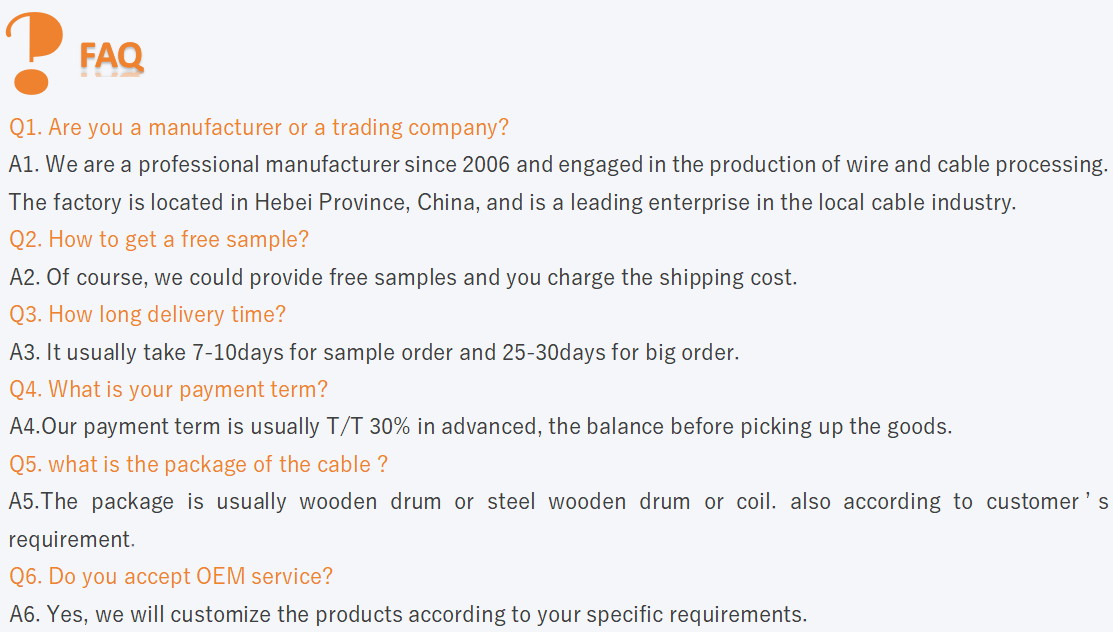Click the word "OEM" in question Q6

(218, 577)
